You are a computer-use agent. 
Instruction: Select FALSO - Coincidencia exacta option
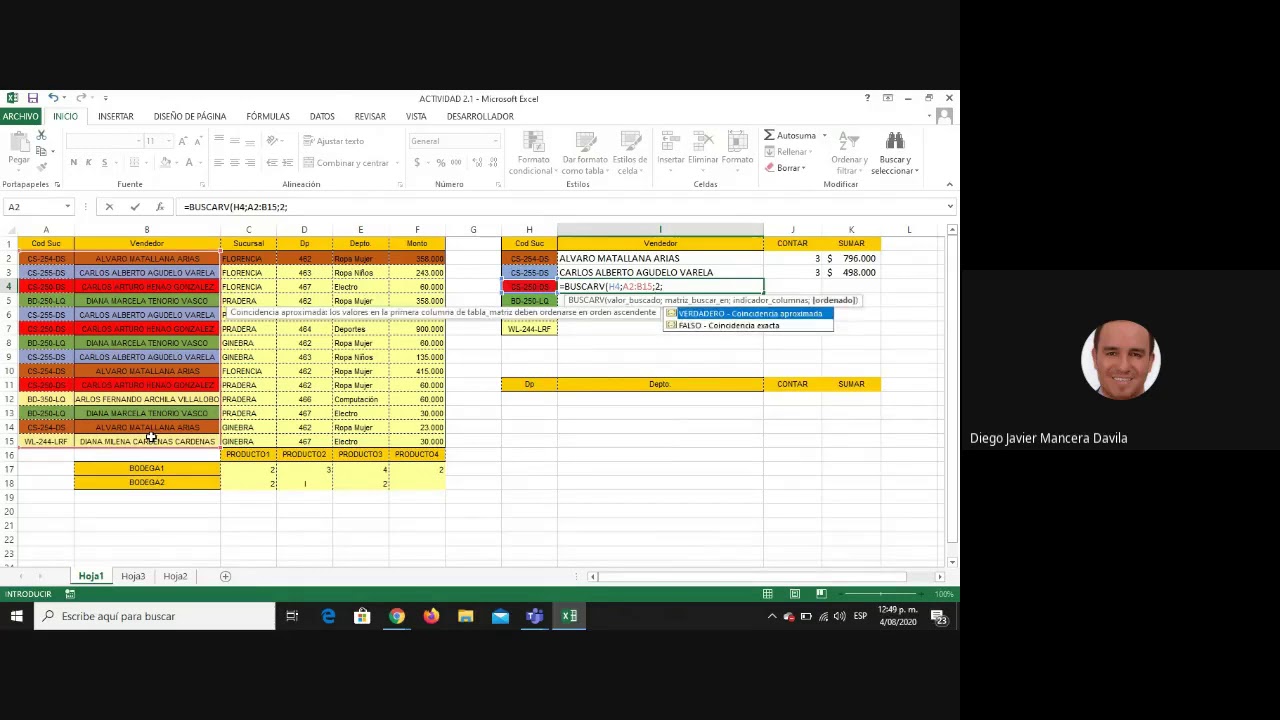click(x=749, y=325)
